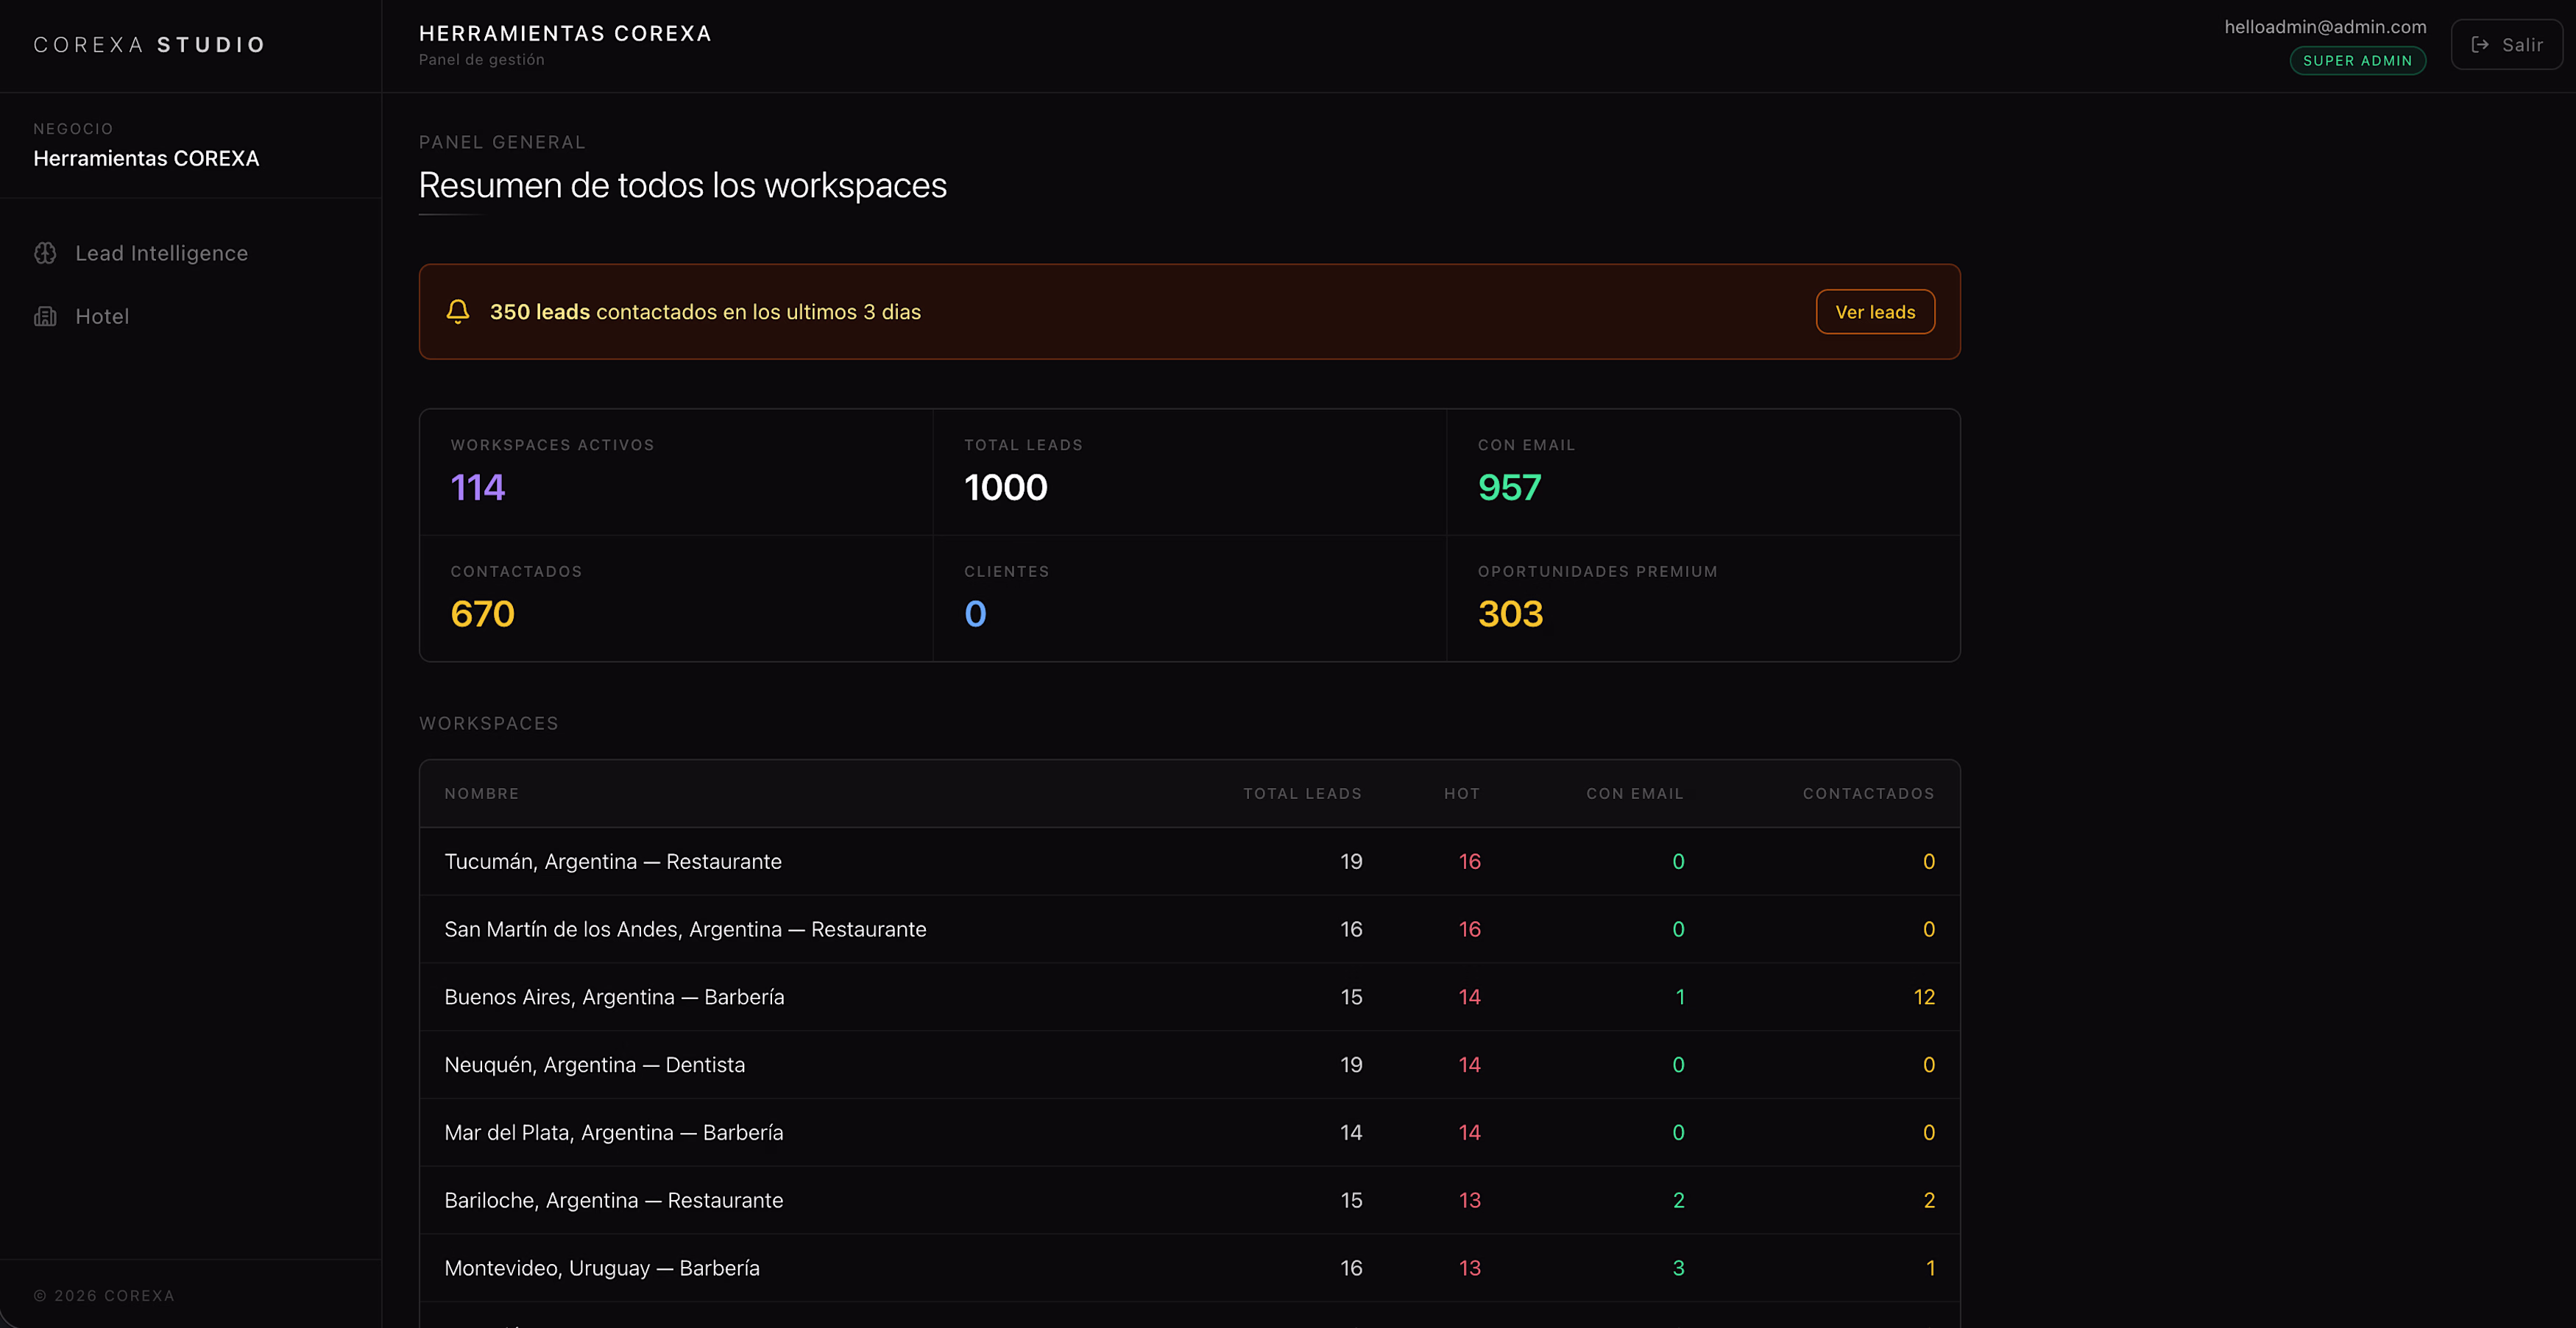Sort by the TOTAL LEADS column header
Screen dimensions: 2576x1328
[x=1302, y=793]
